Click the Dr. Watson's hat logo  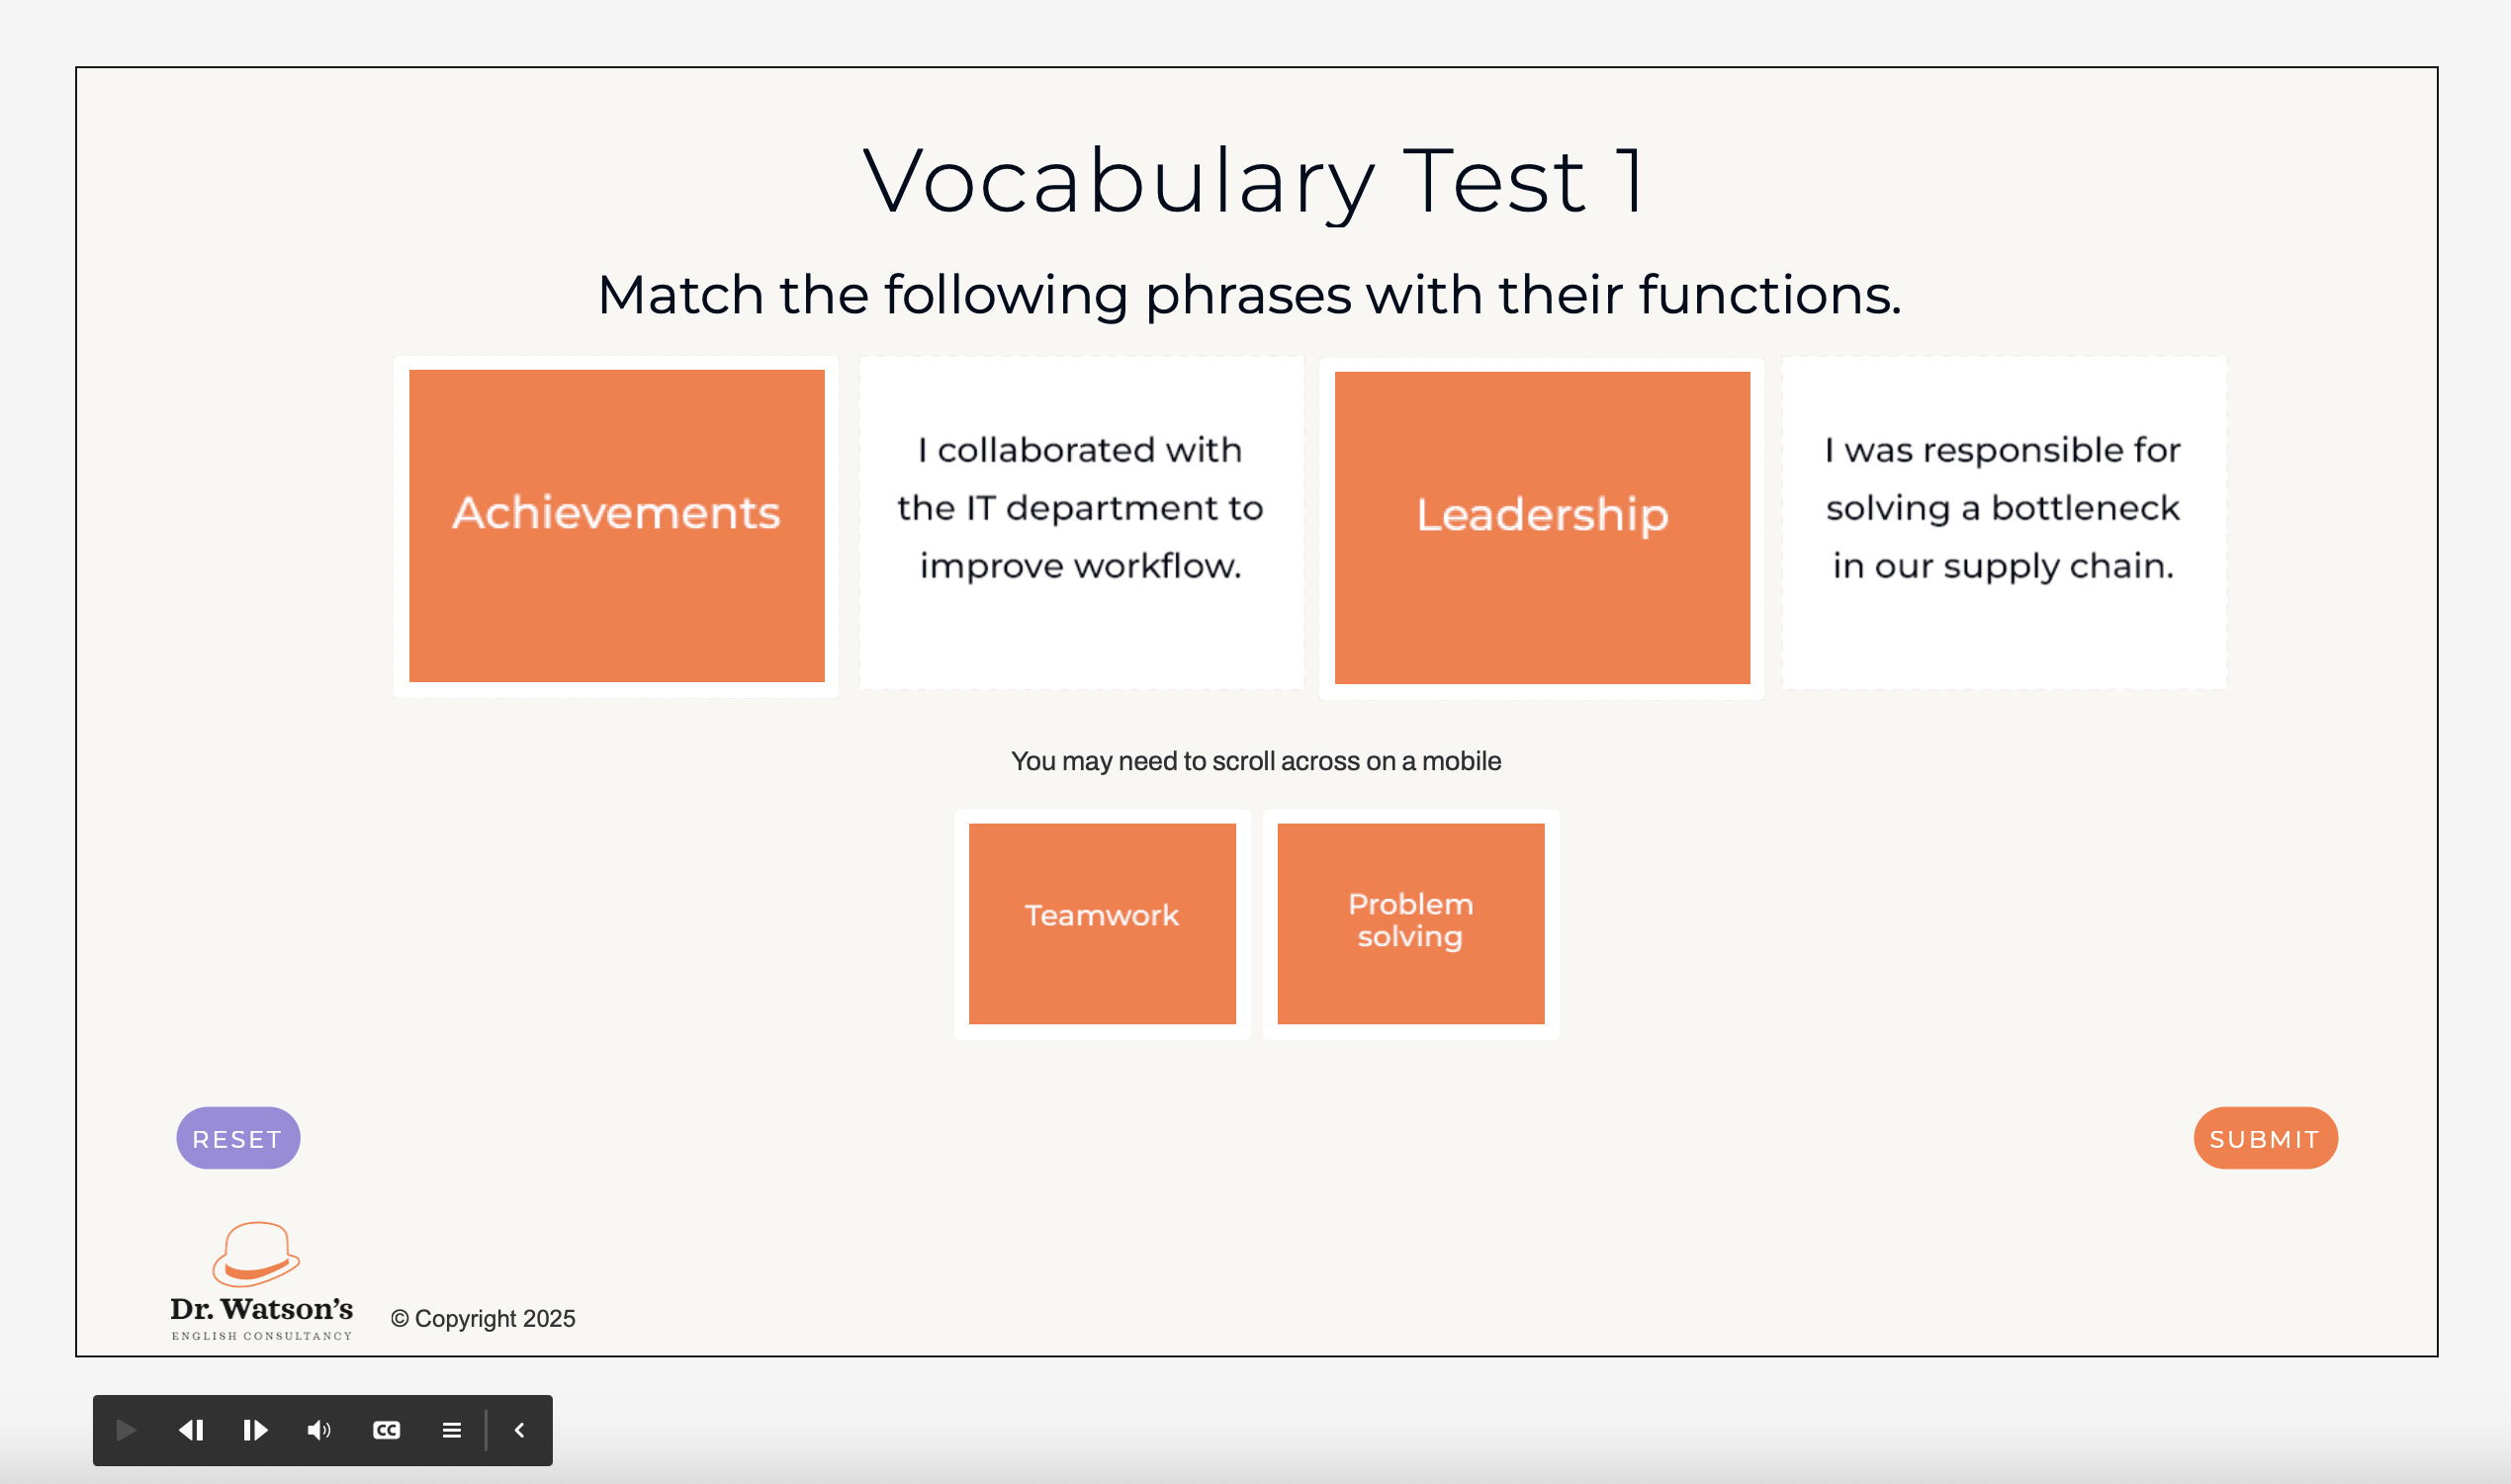(256, 1254)
